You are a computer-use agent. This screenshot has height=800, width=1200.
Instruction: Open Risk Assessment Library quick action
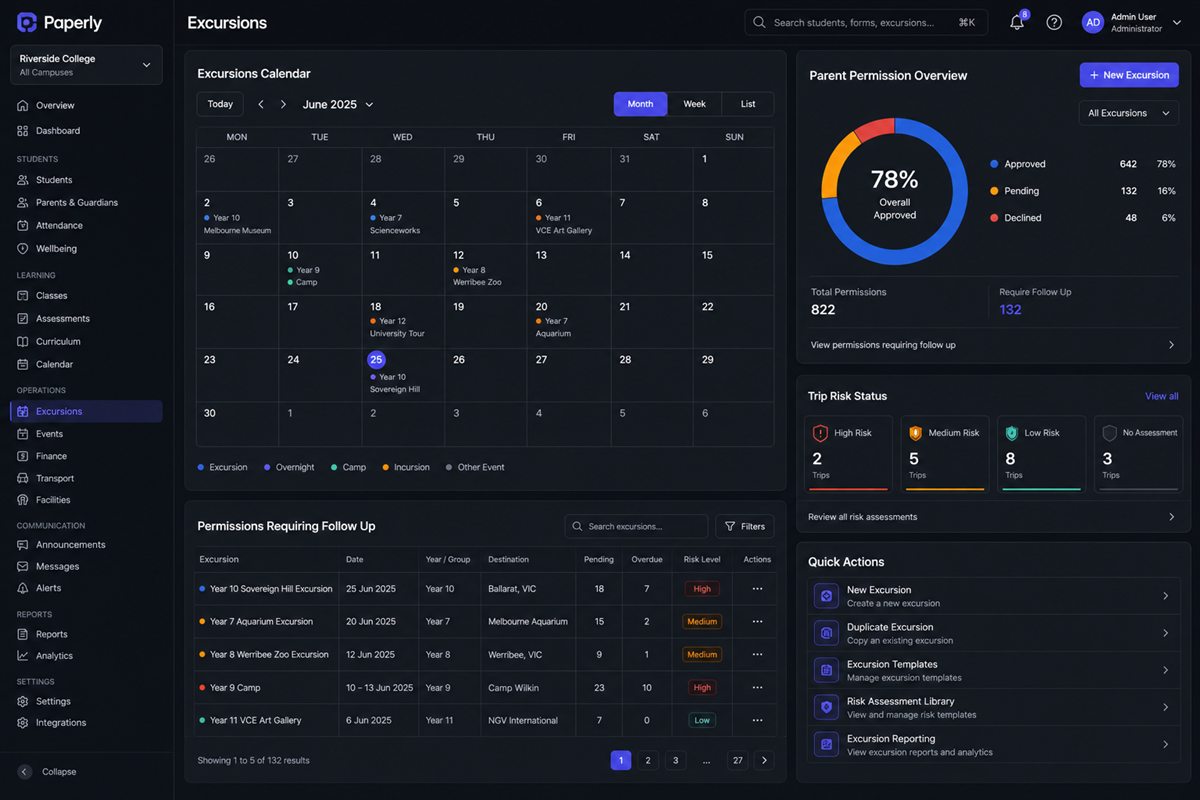pos(992,707)
